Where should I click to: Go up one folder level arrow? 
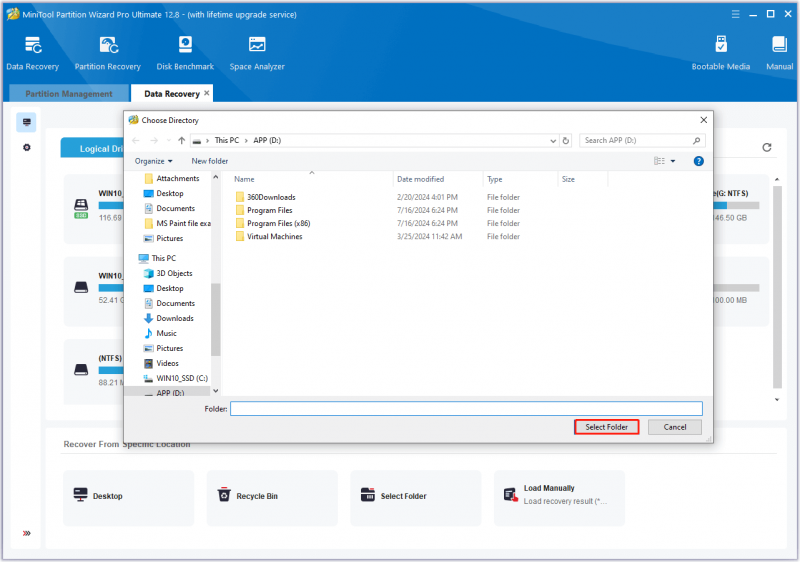click(182, 140)
